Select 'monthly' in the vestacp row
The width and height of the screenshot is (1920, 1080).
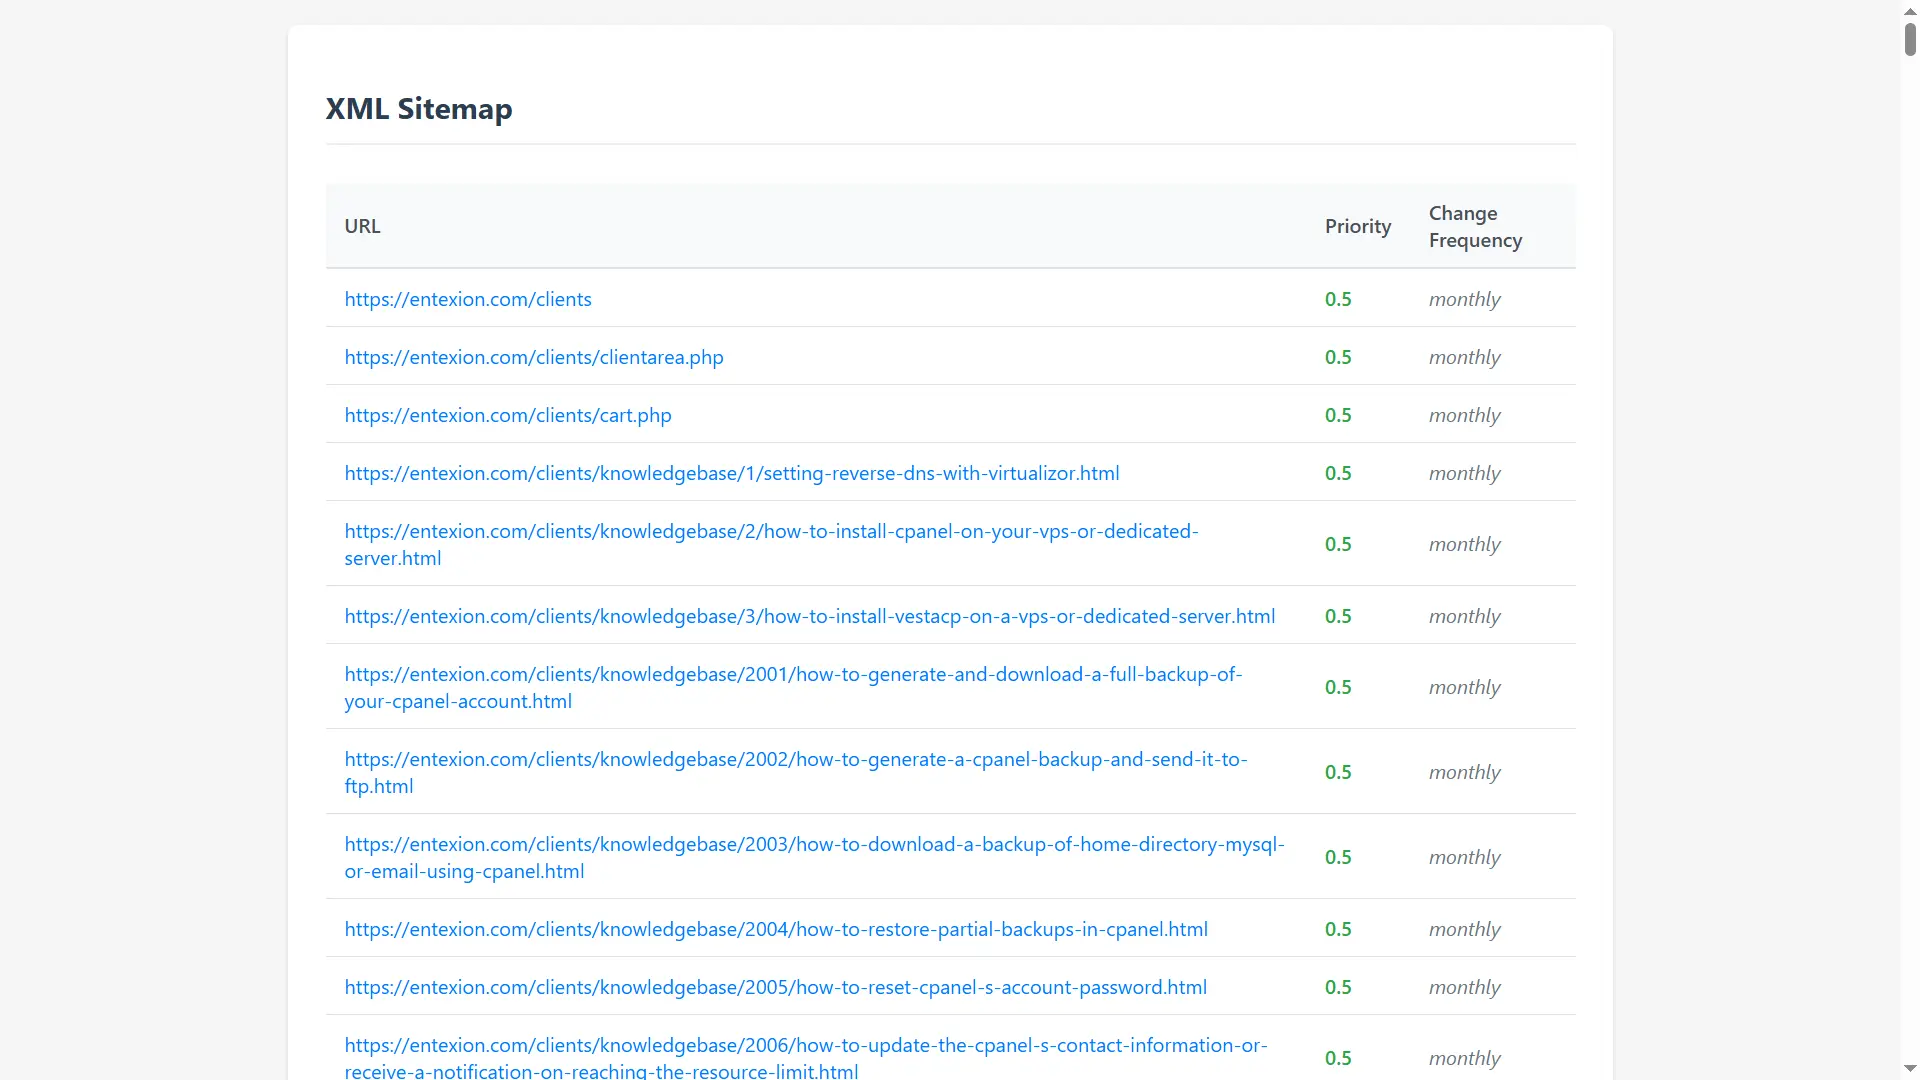click(x=1465, y=616)
